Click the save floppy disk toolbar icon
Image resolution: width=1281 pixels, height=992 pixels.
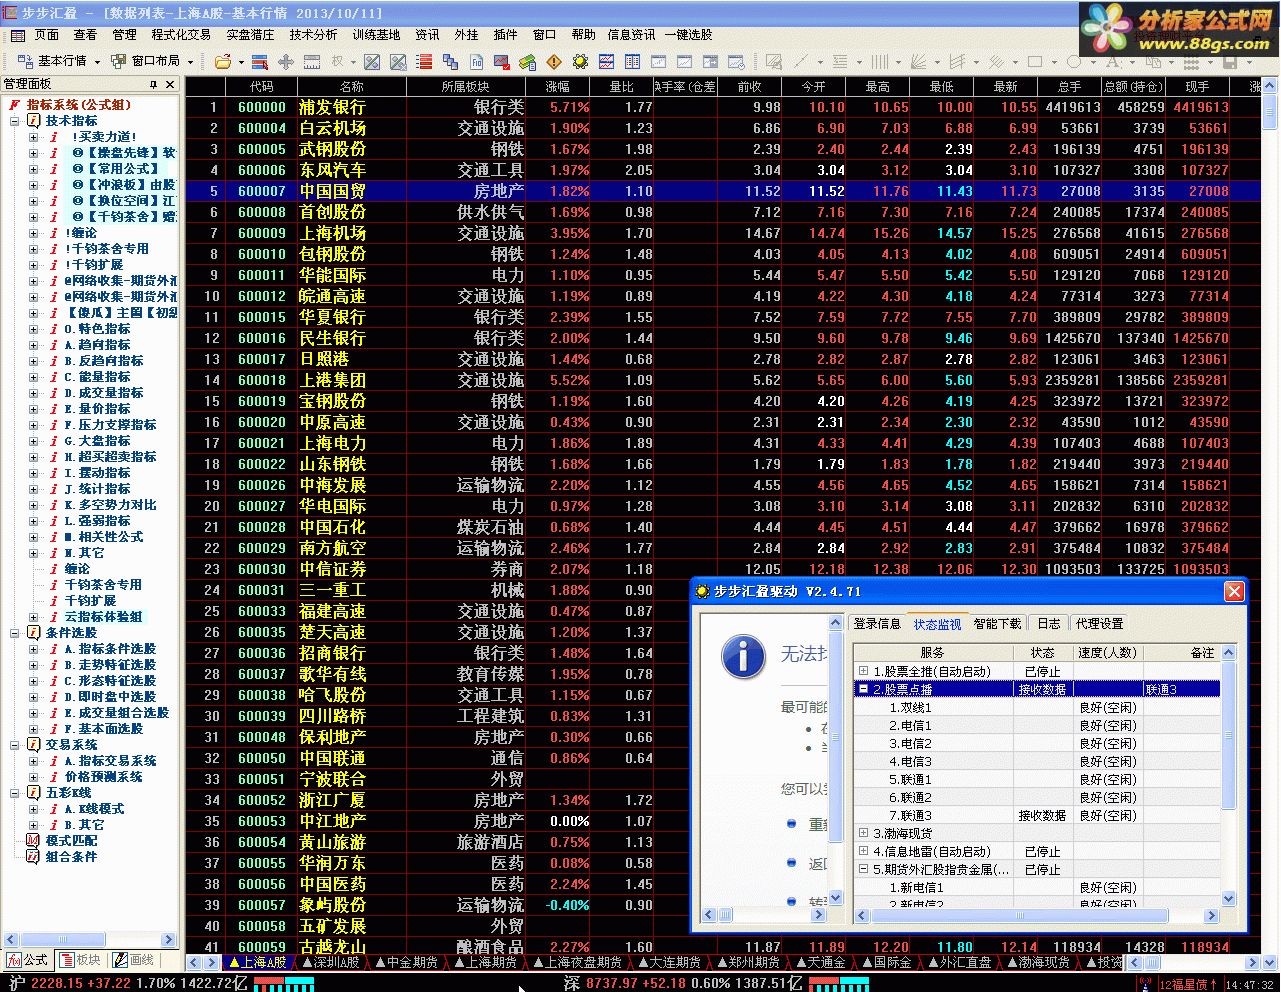click(1229, 62)
